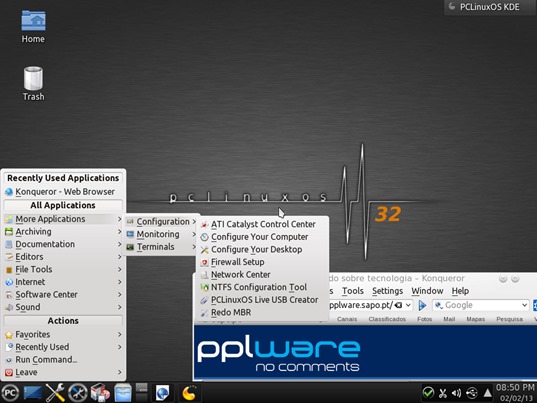Click the green checkmark update tray icon
This screenshot has width=537, height=403.
coord(428,393)
